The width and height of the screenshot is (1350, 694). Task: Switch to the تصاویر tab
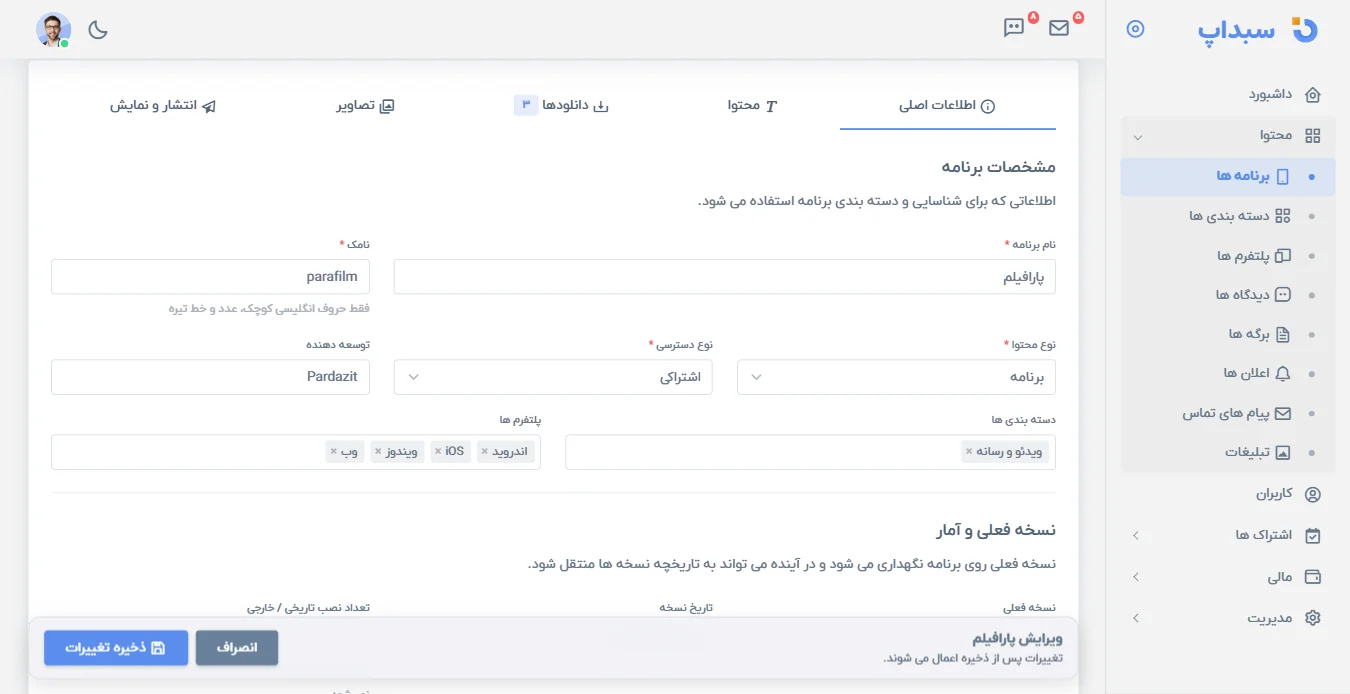(366, 105)
